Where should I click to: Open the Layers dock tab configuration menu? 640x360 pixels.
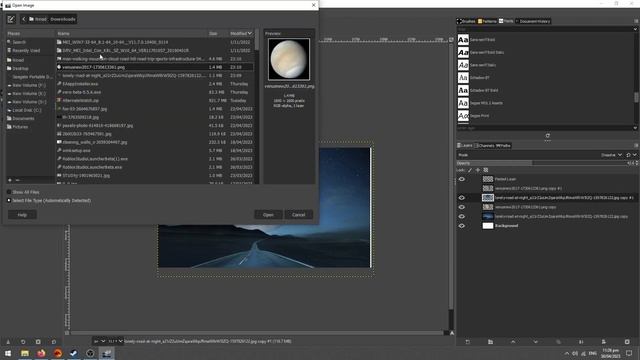click(636, 146)
